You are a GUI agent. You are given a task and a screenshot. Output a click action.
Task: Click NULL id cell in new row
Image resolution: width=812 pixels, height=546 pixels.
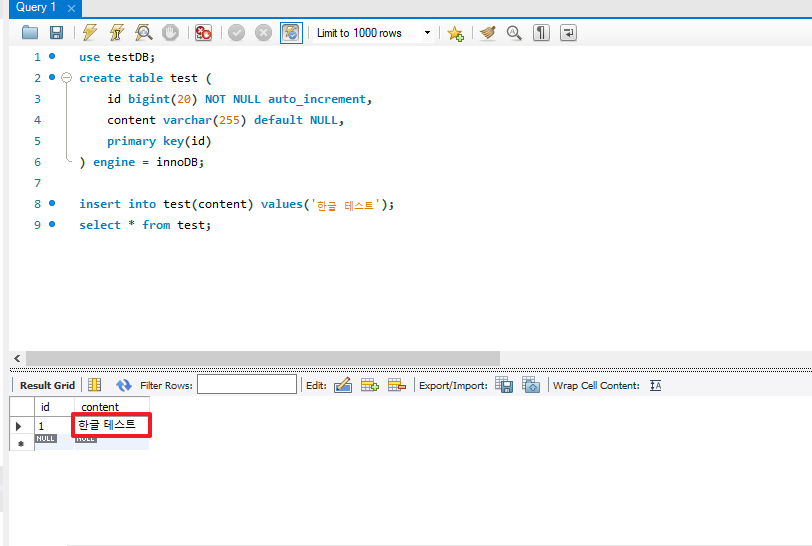[54, 442]
